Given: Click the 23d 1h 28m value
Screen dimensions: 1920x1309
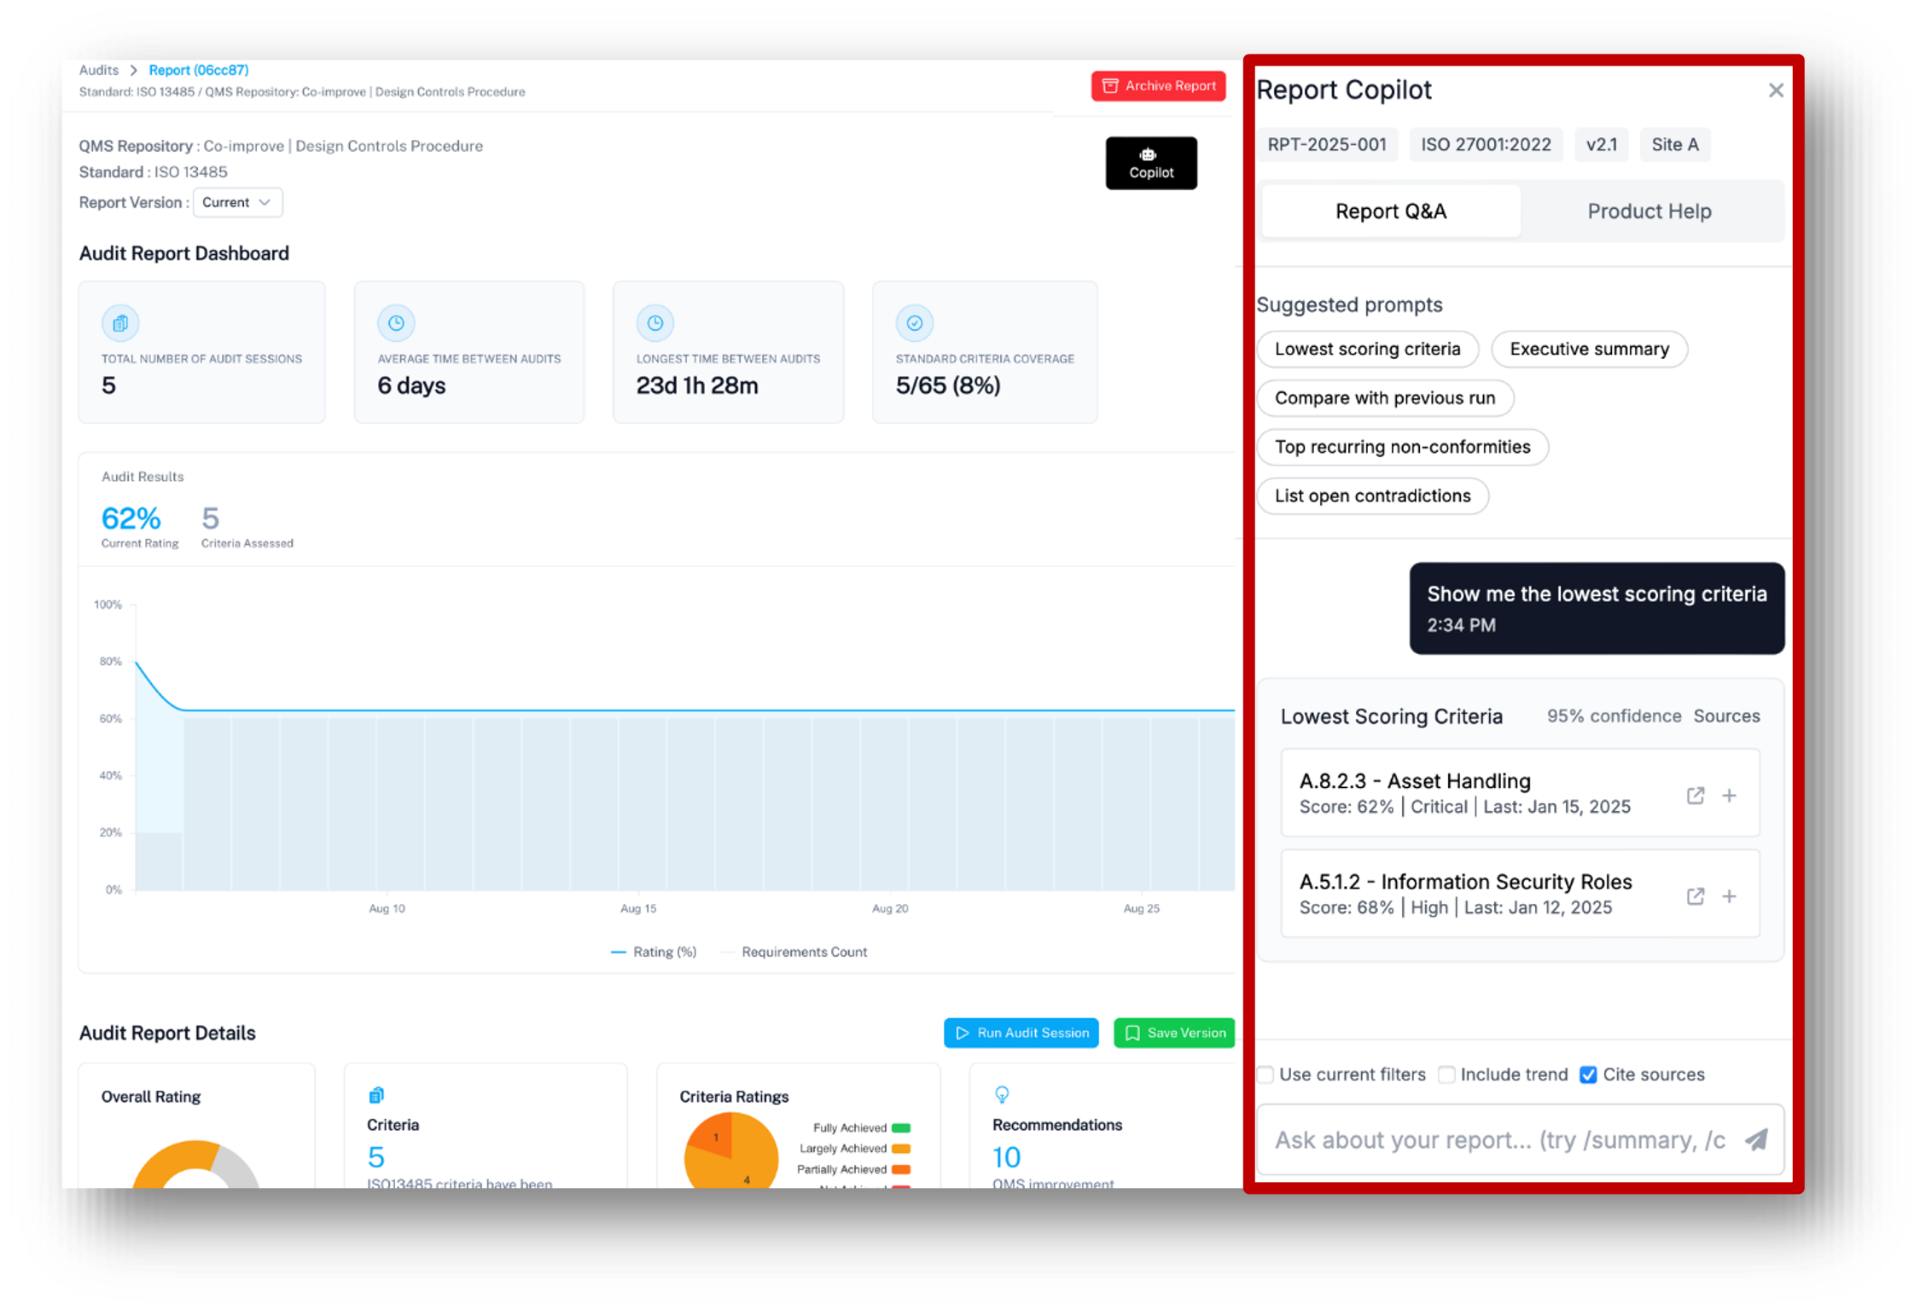Looking at the screenshot, I should (697, 386).
